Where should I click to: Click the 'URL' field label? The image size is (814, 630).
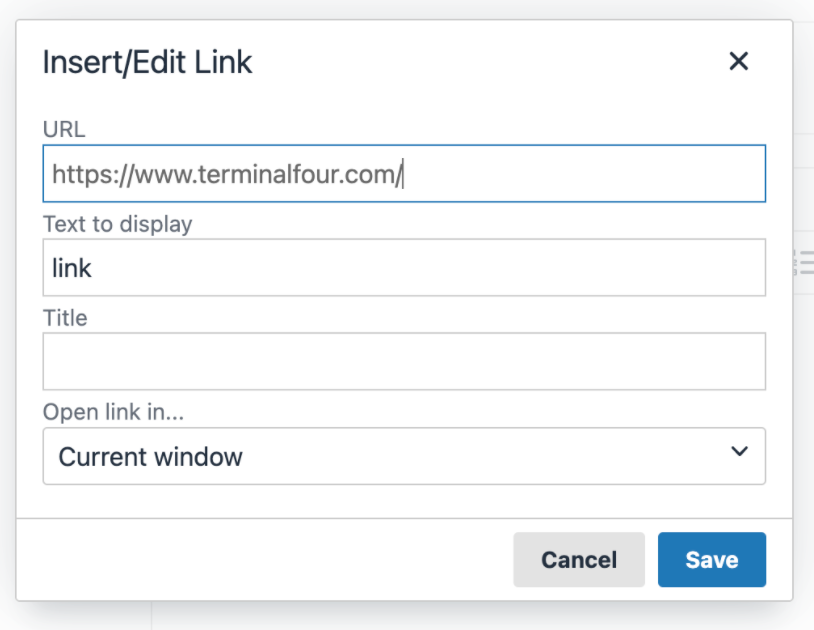click(x=64, y=130)
